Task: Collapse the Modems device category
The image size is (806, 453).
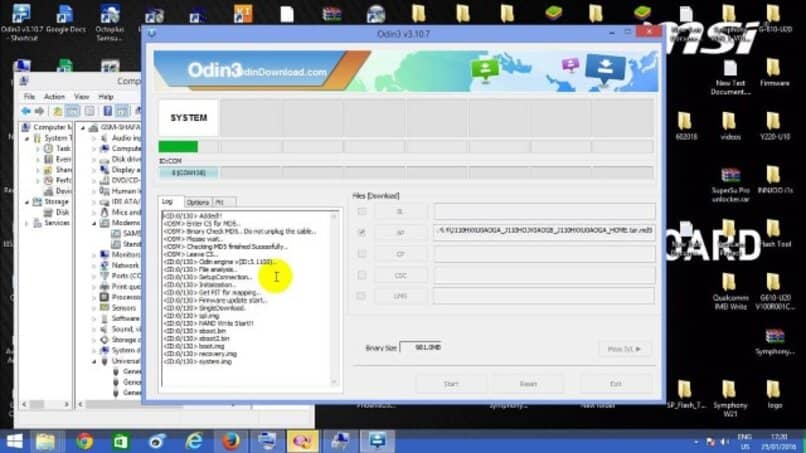Action: pos(94,223)
